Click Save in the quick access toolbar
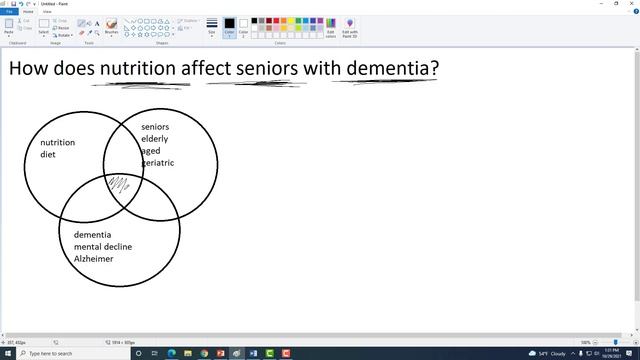640x360 pixels. tap(13, 4)
